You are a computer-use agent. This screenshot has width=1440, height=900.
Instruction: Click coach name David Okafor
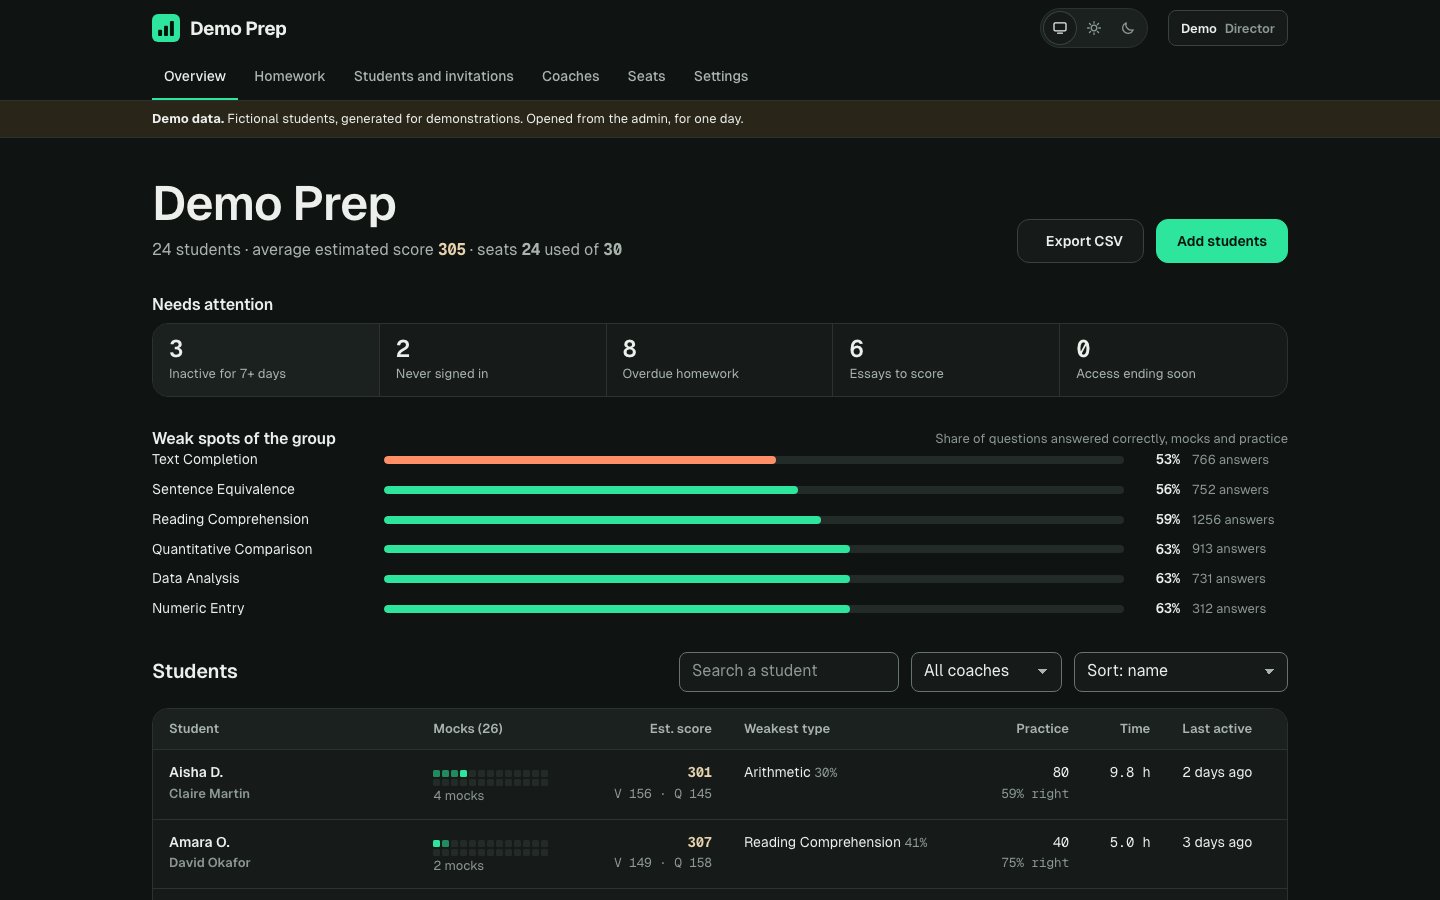pyautogui.click(x=209, y=862)
